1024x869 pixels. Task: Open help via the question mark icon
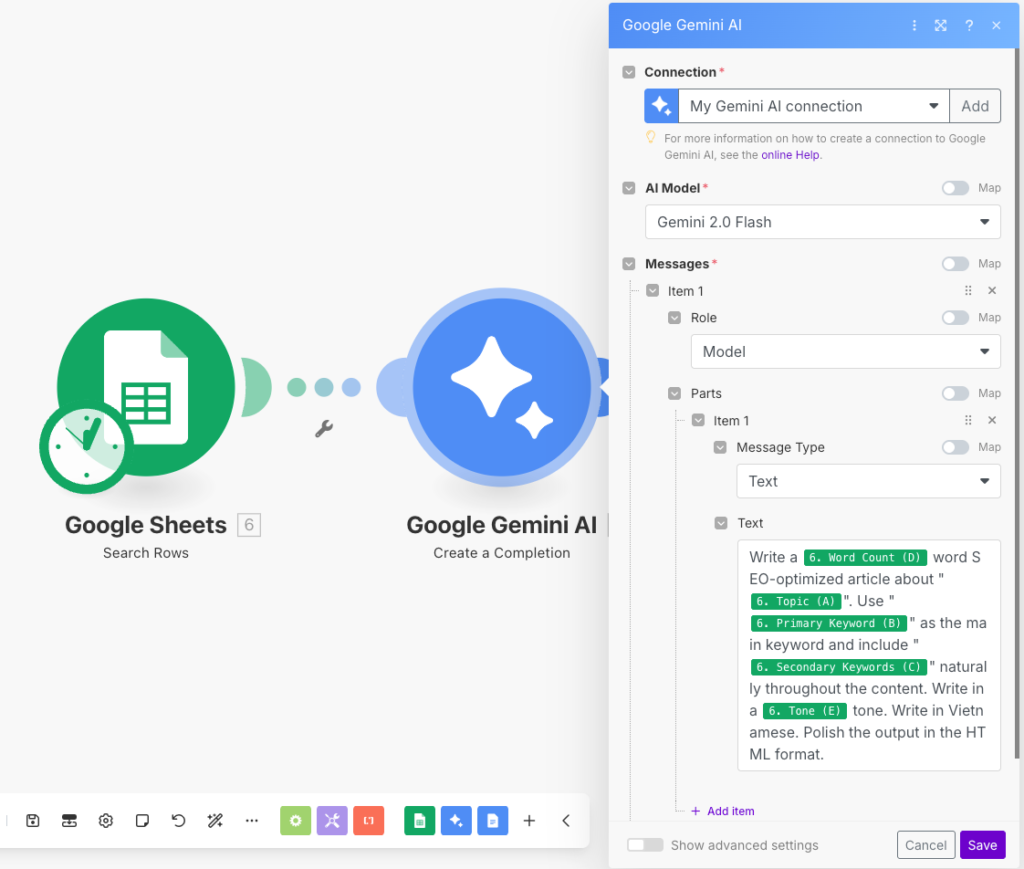coord(969,25)
